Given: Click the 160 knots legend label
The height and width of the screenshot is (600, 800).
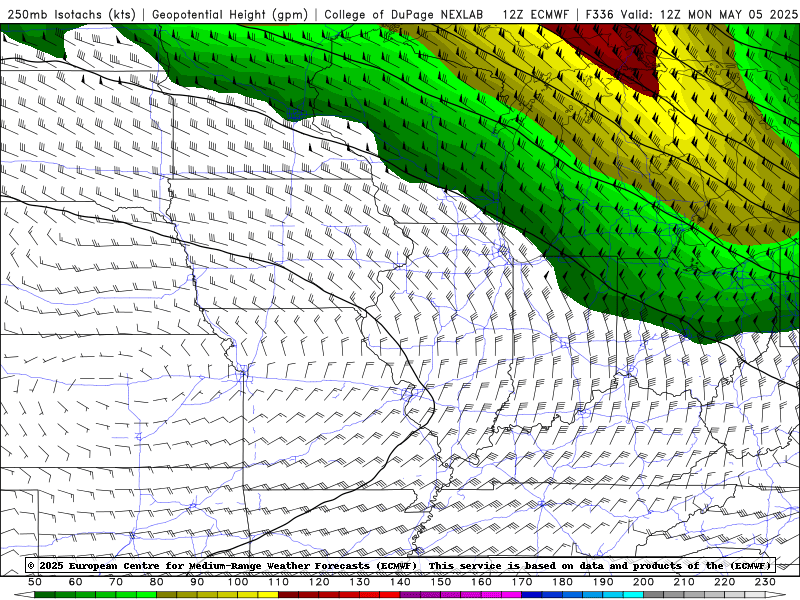Looking at the screenshot, I should pyautogui.click(x=481, y=582).
